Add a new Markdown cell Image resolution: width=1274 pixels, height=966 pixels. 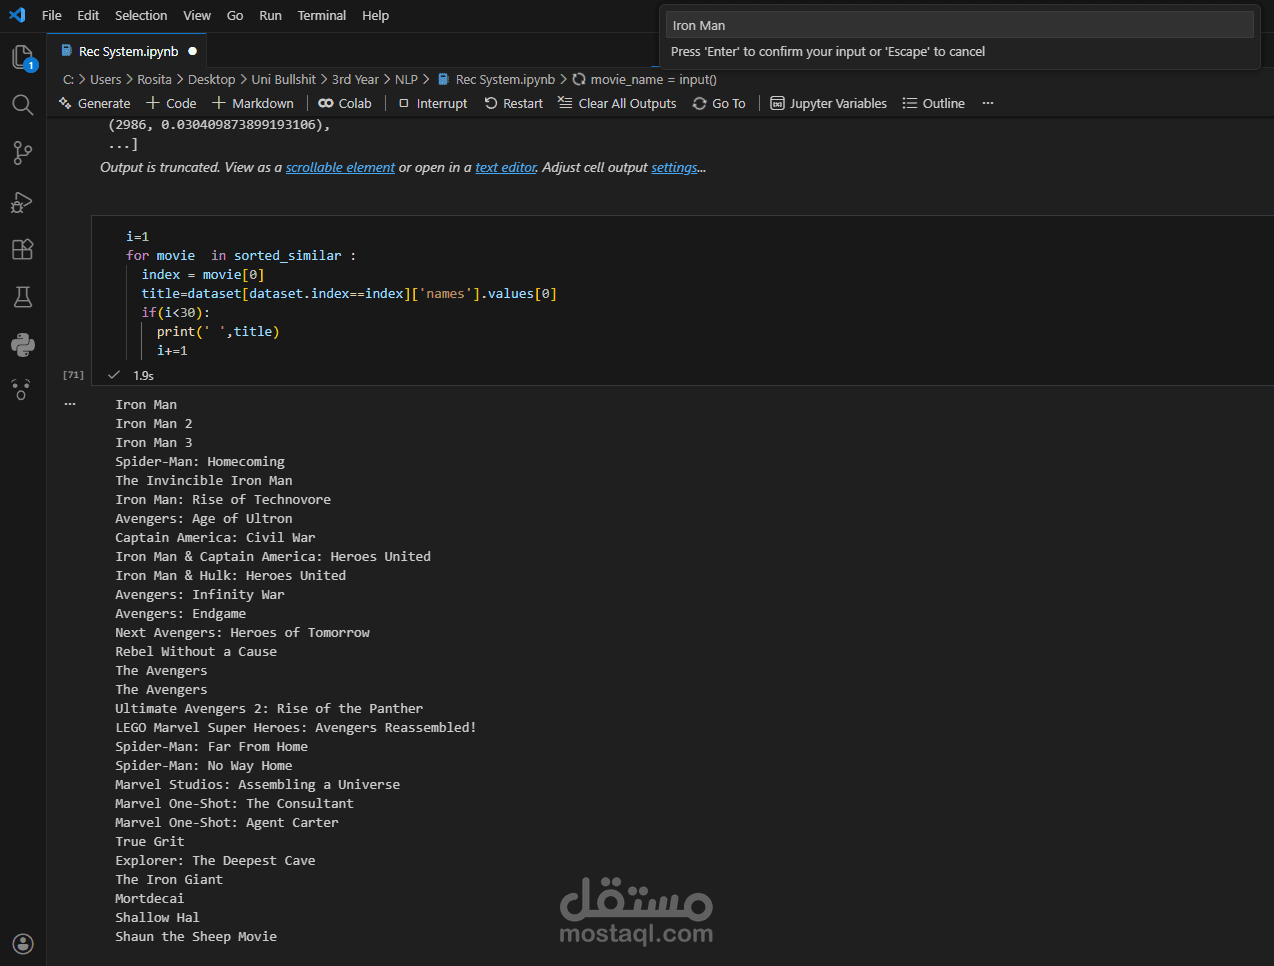click(x=252, y=103)
